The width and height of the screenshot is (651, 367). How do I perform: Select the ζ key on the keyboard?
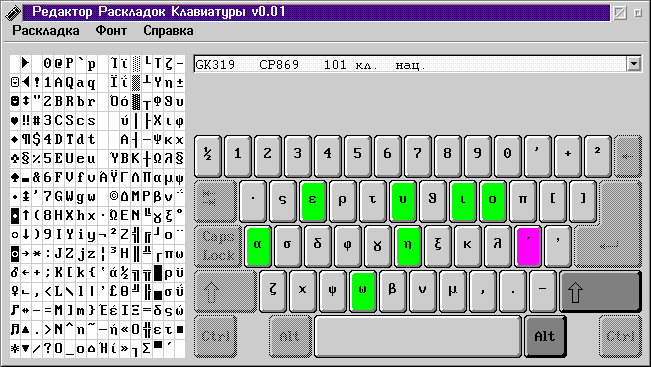click(273, 292)
